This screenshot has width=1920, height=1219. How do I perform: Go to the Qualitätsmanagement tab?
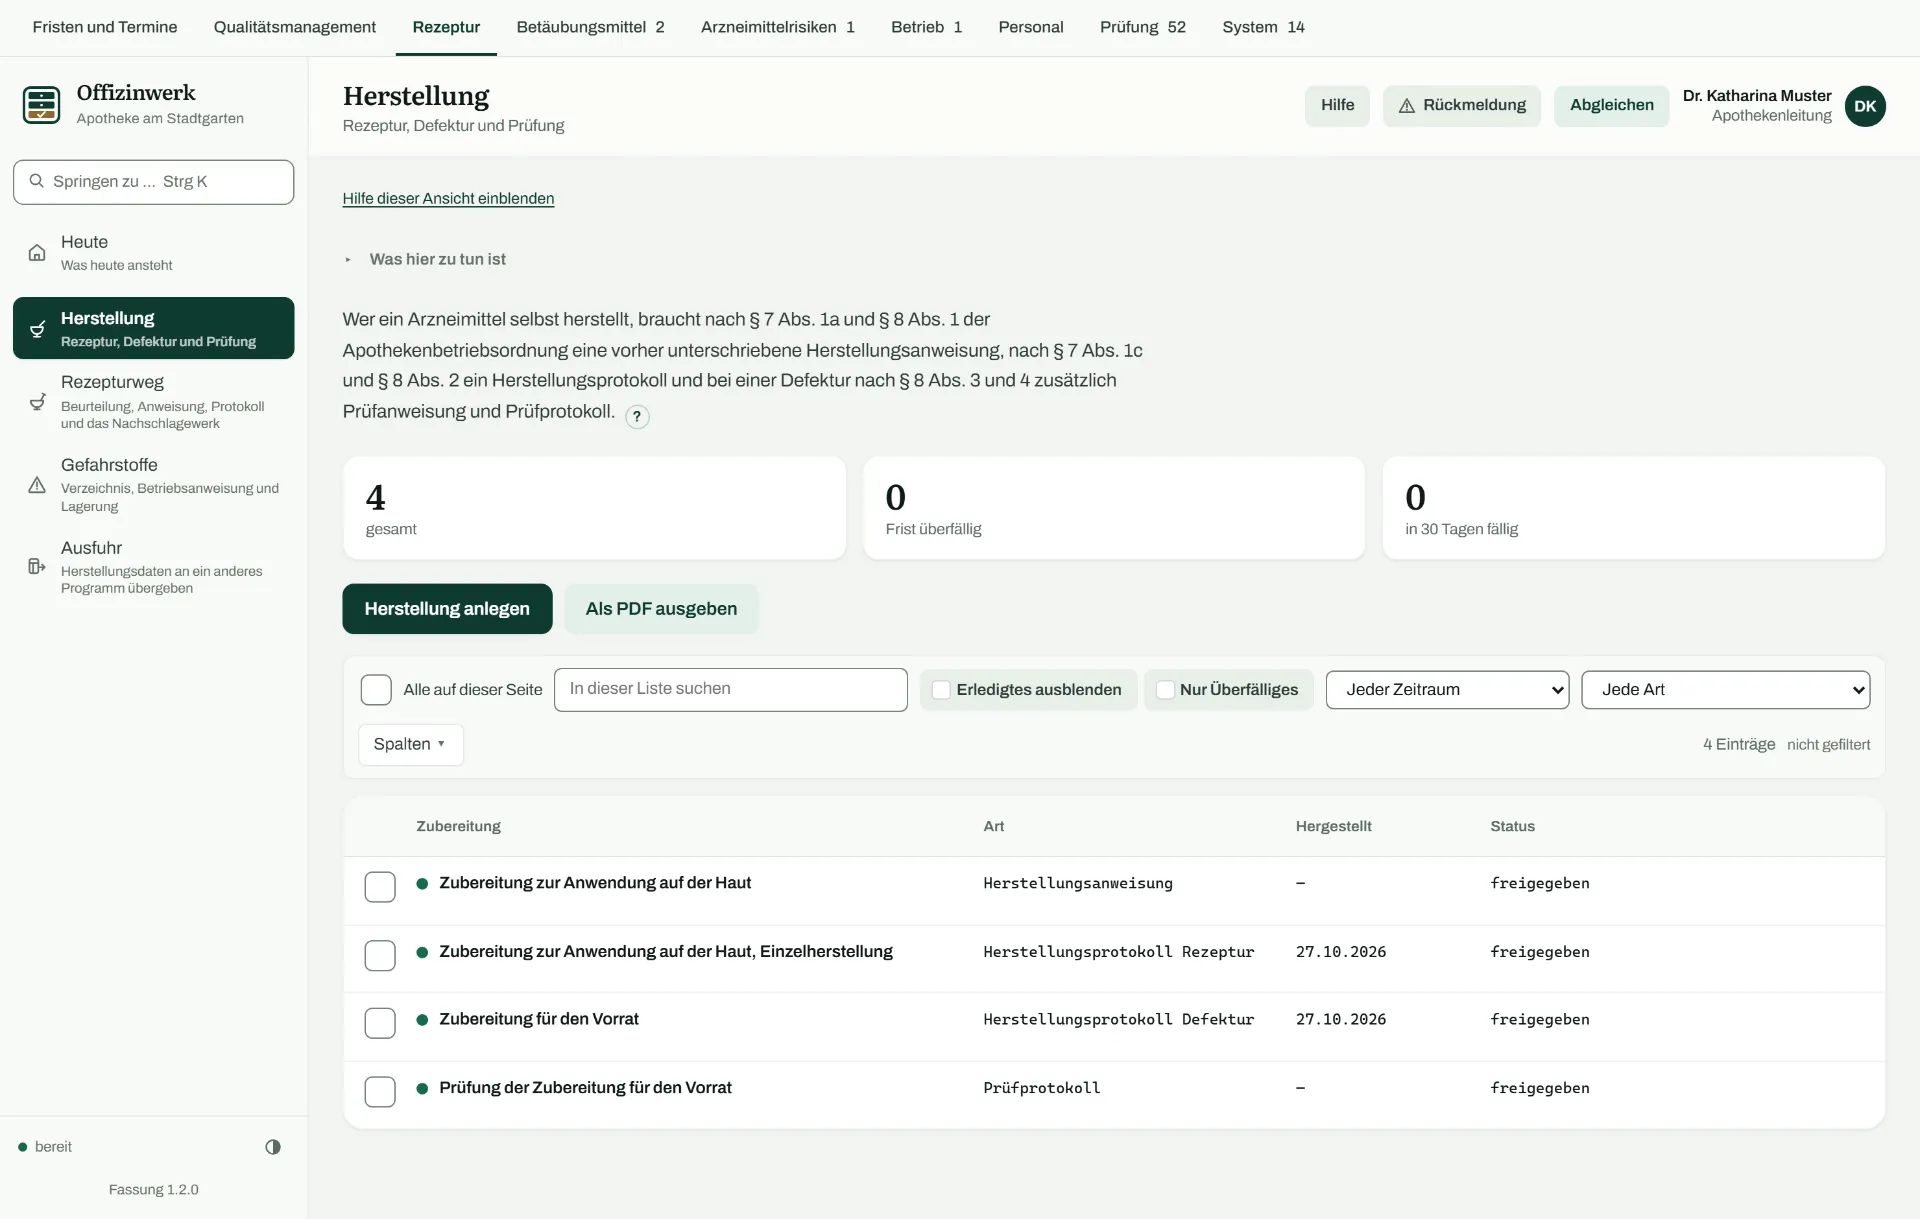pos(295,27)
